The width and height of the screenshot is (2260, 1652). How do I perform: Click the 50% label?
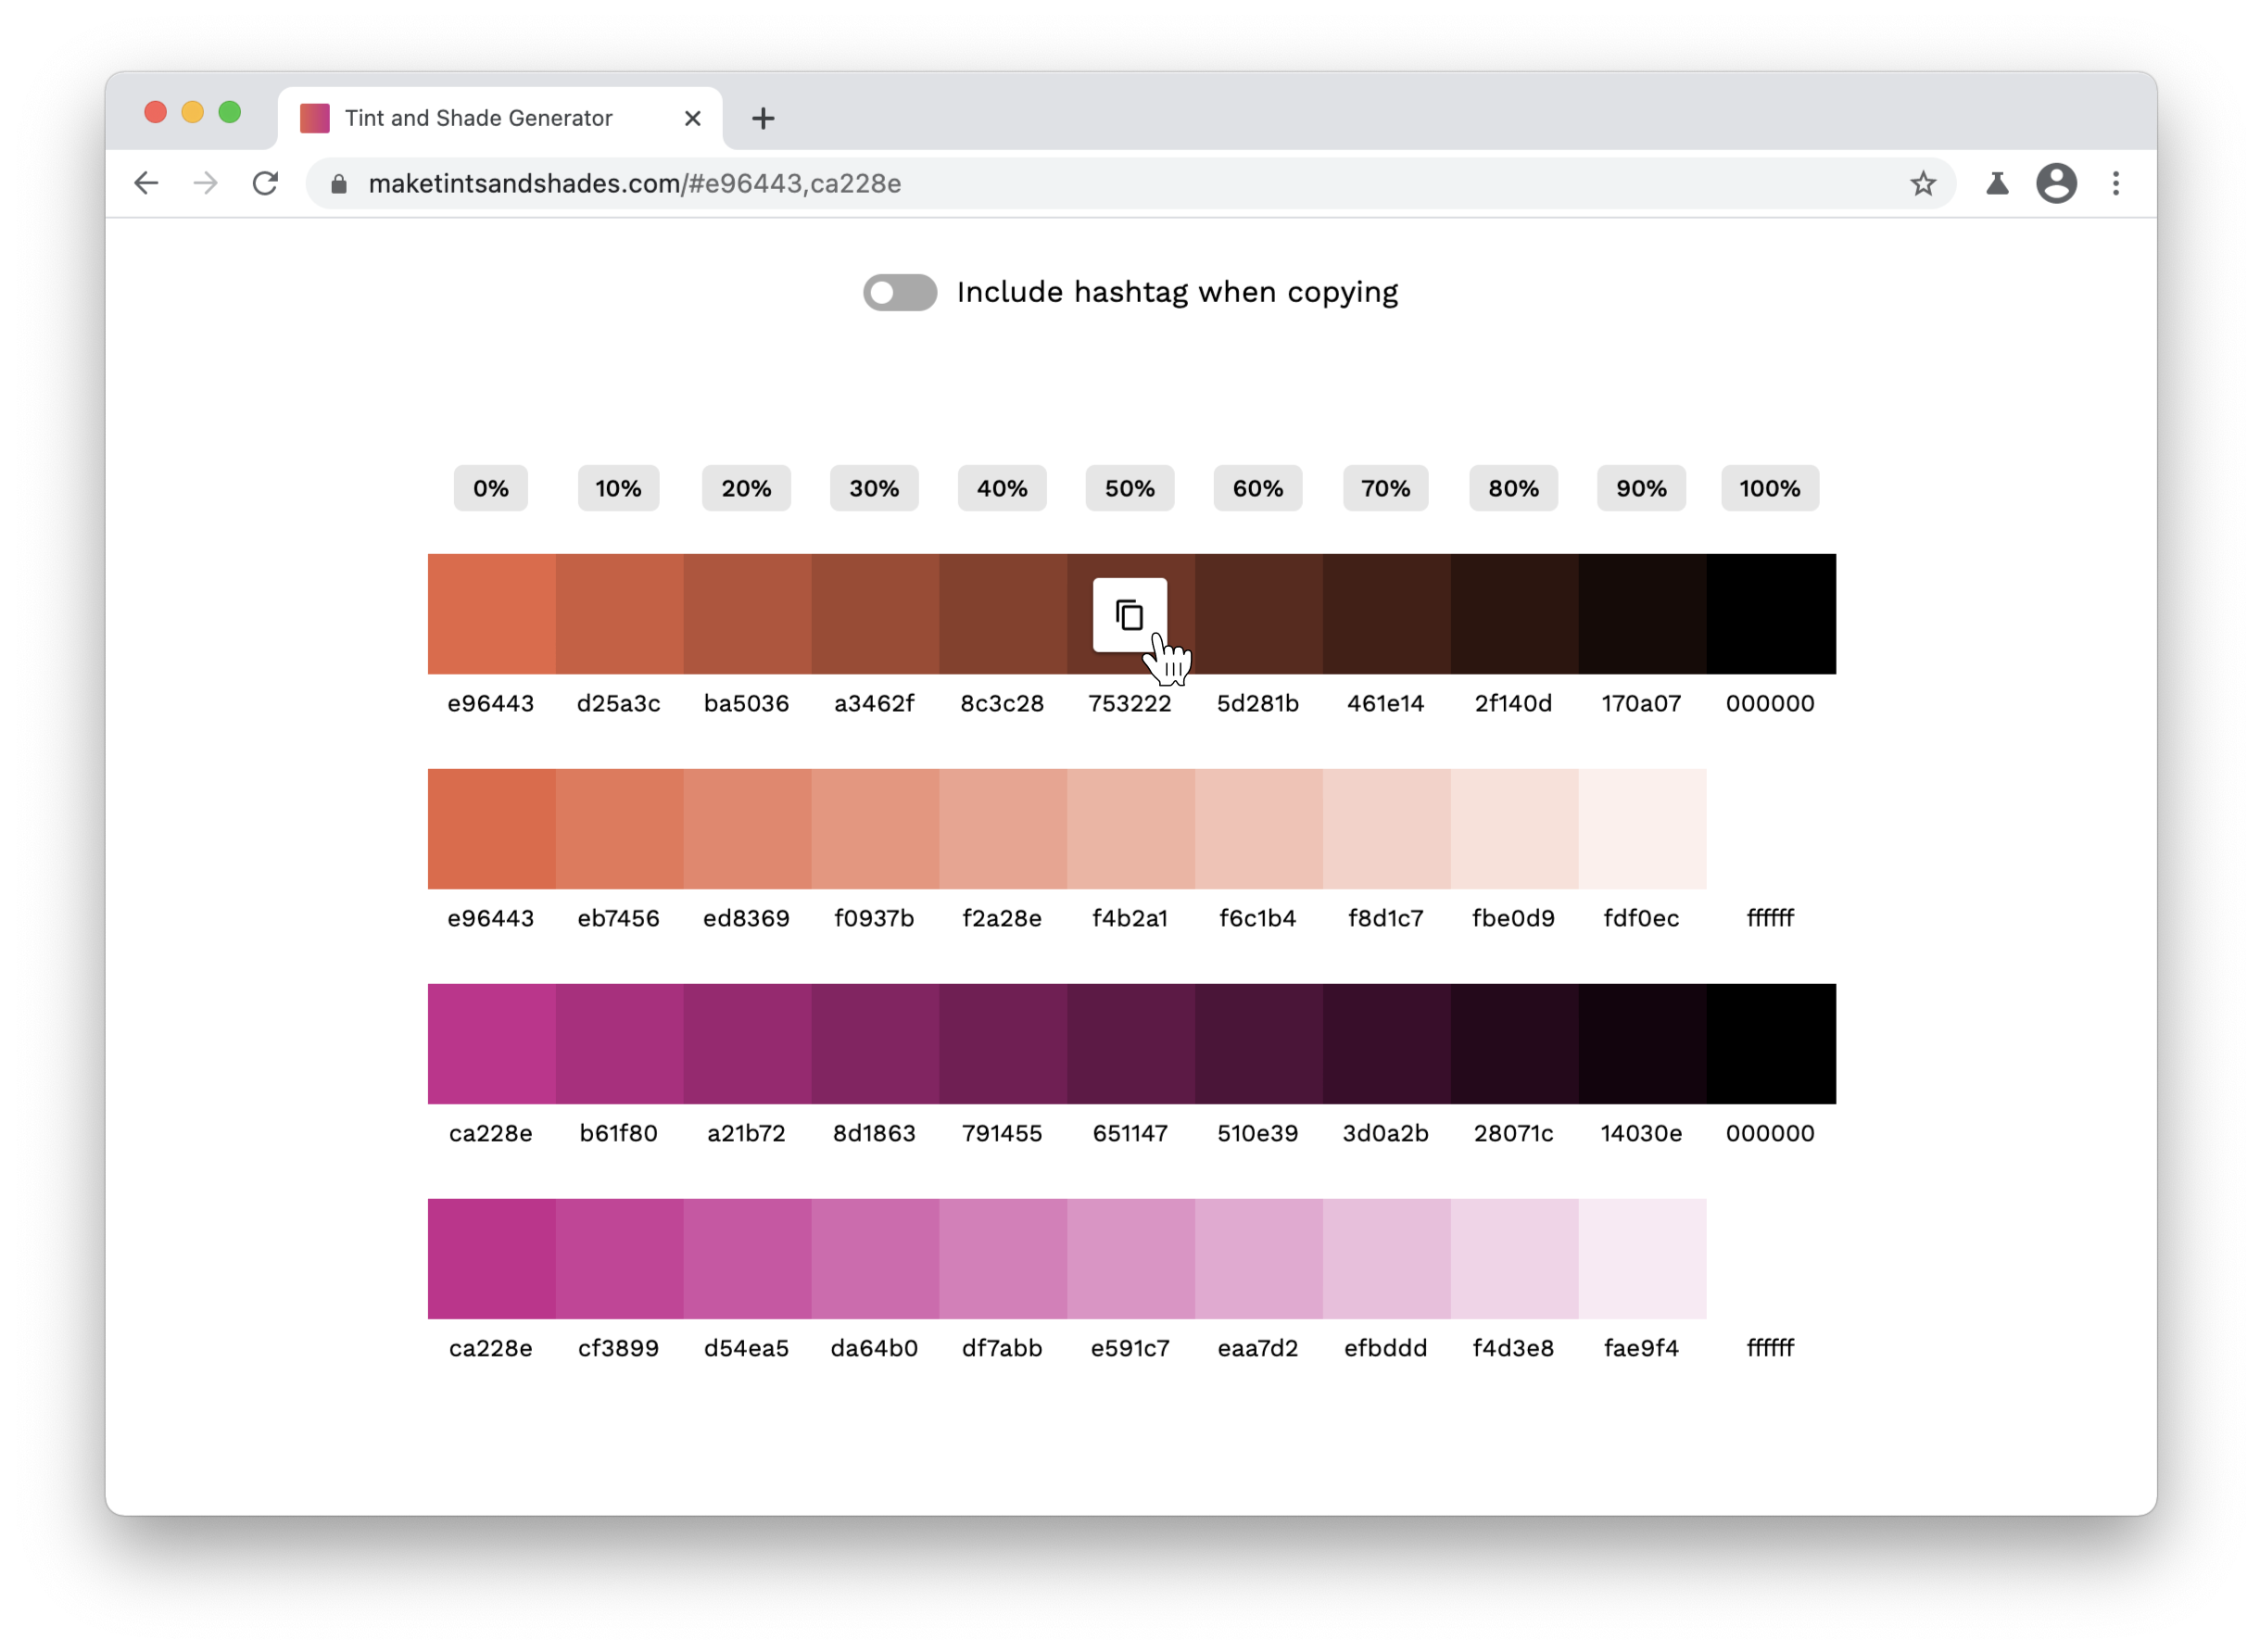(1129, 489)
